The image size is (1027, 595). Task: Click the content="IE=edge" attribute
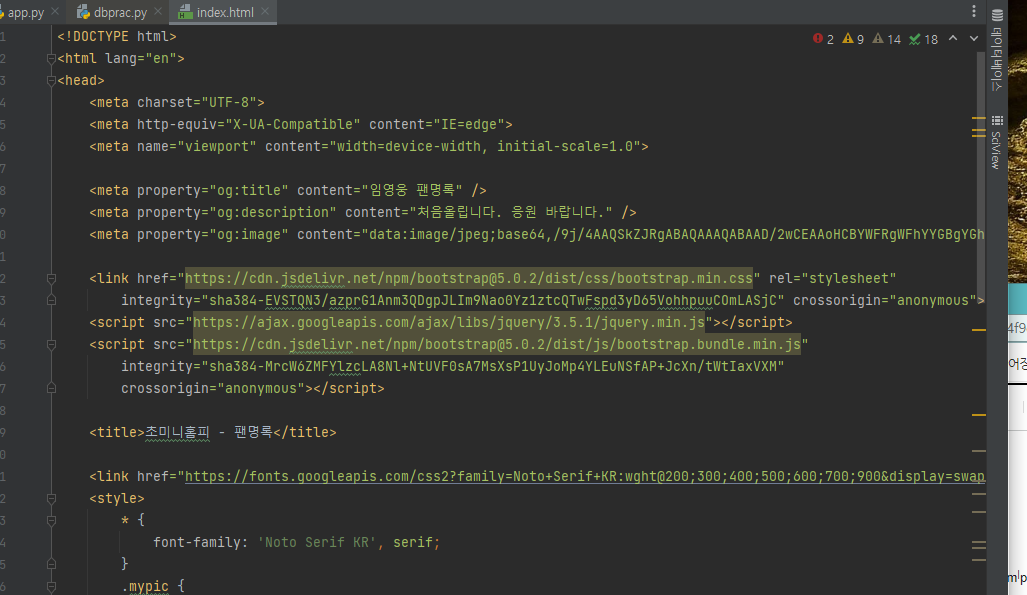[x=437, y=125]
